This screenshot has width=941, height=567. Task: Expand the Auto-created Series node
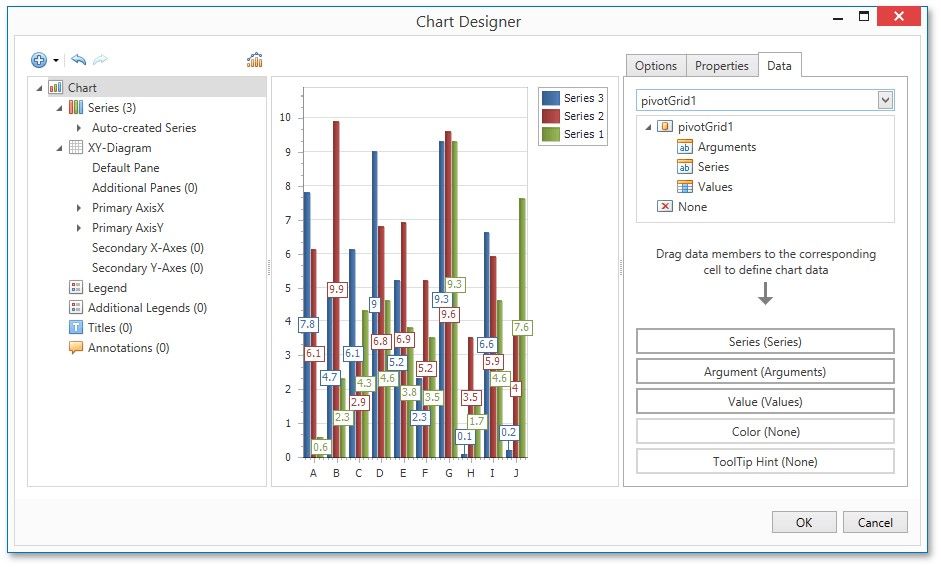[79, 128]
